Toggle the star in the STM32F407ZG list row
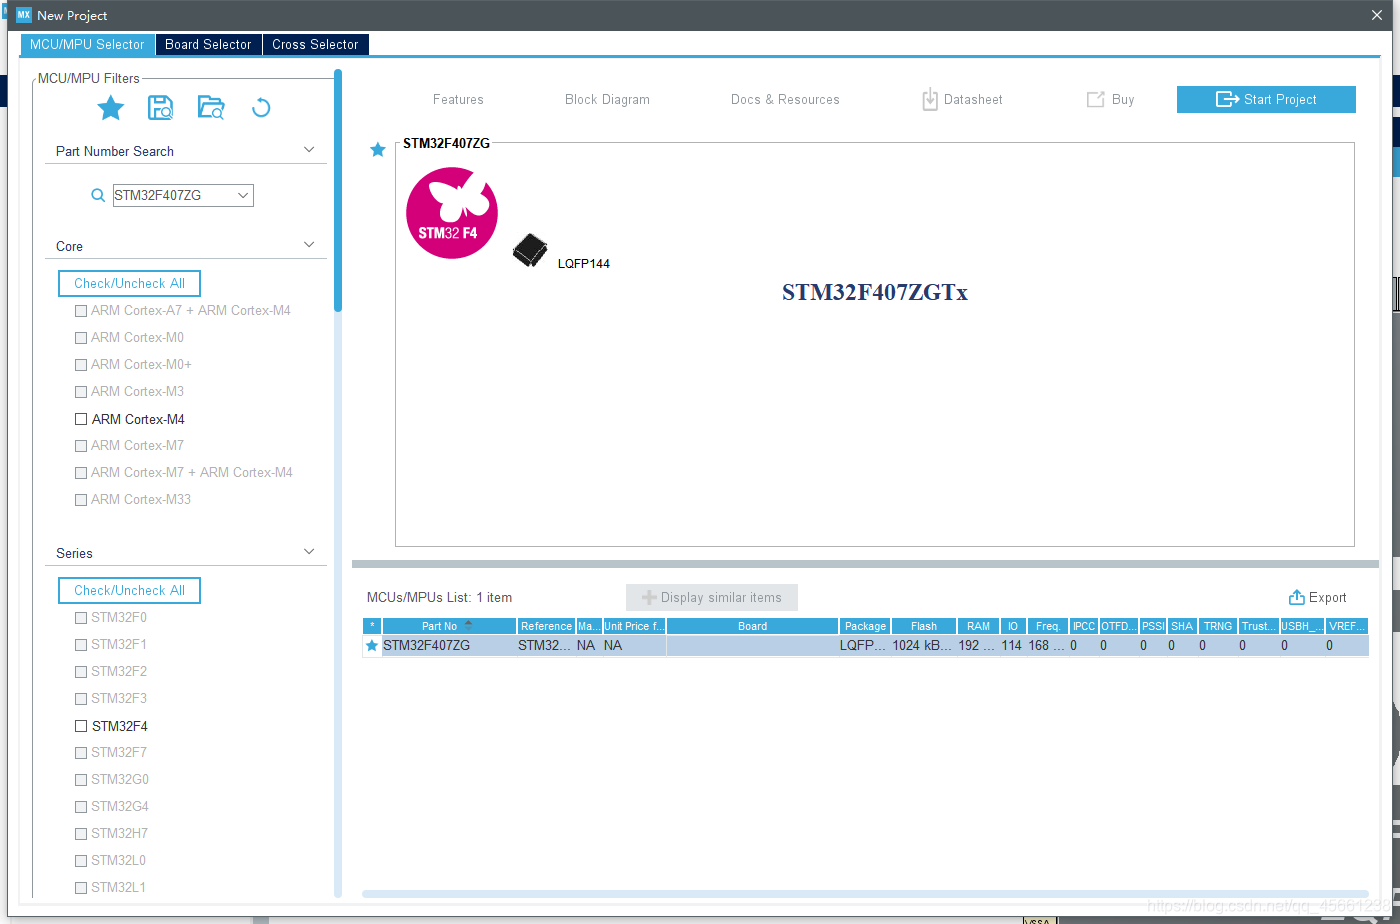The width and height of the screenshot is (1400, 924). (372, 646)
